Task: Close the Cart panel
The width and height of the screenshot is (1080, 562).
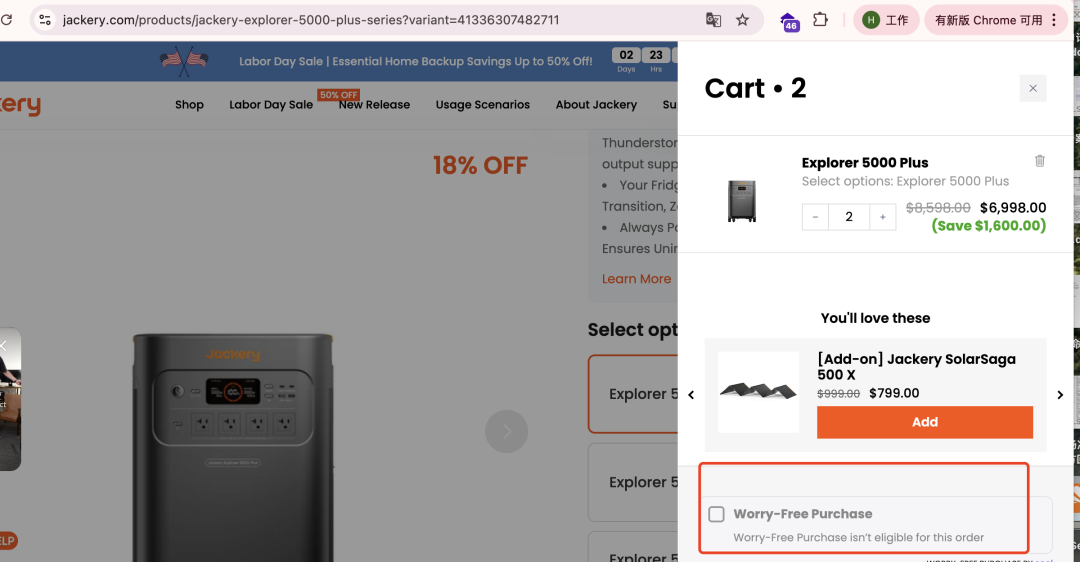Action: pos(1032,88)
